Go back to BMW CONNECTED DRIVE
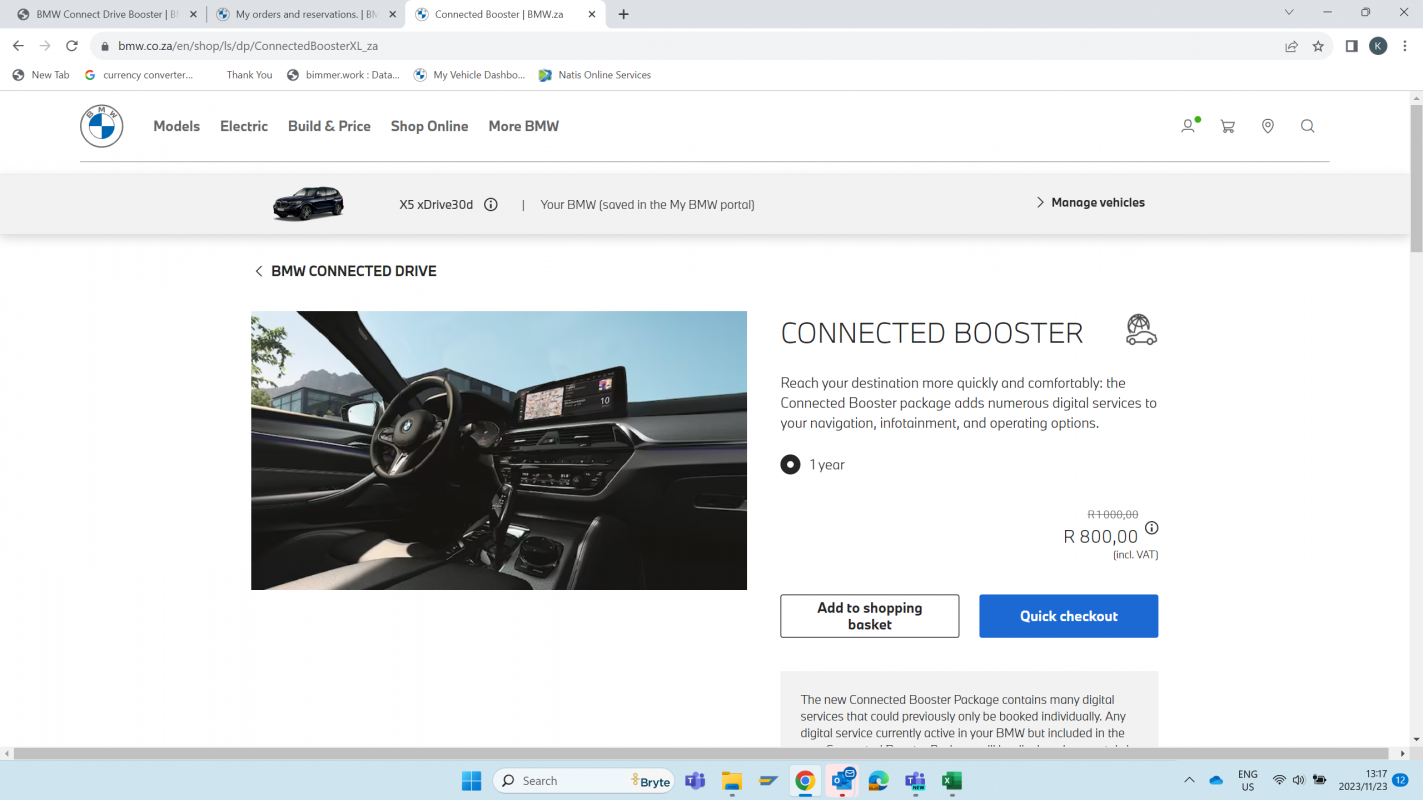The width and height of the screenshot is (1423, 800). [345, 271]
